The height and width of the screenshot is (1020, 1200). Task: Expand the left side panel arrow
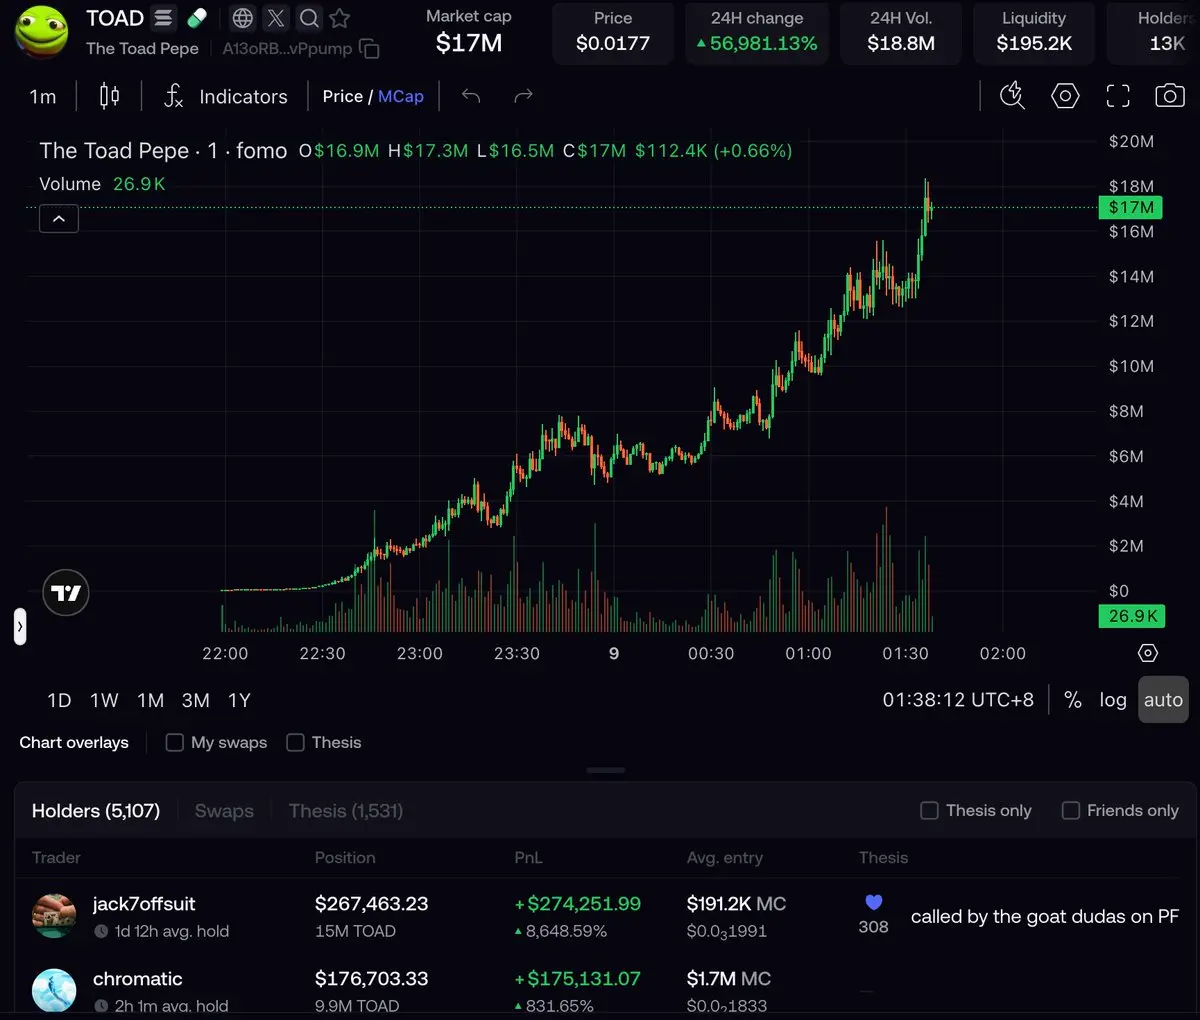click(x=20, y=627)
